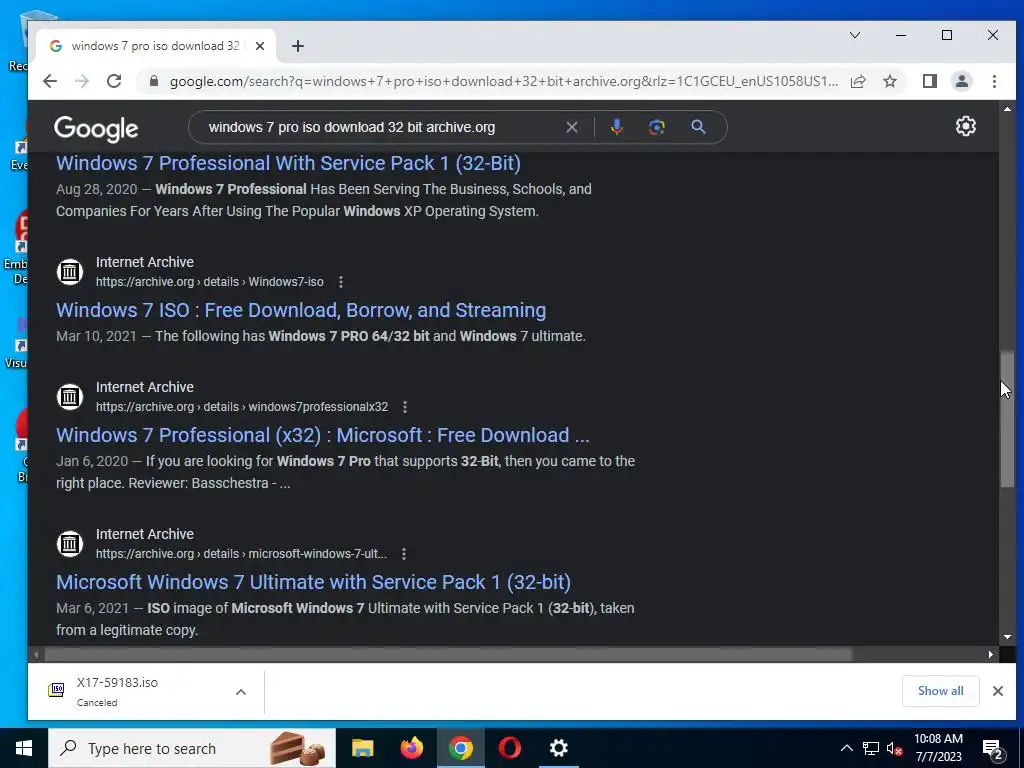
Task: Close the windows 7 pro iso tab
Action: [x=260, y=46]
